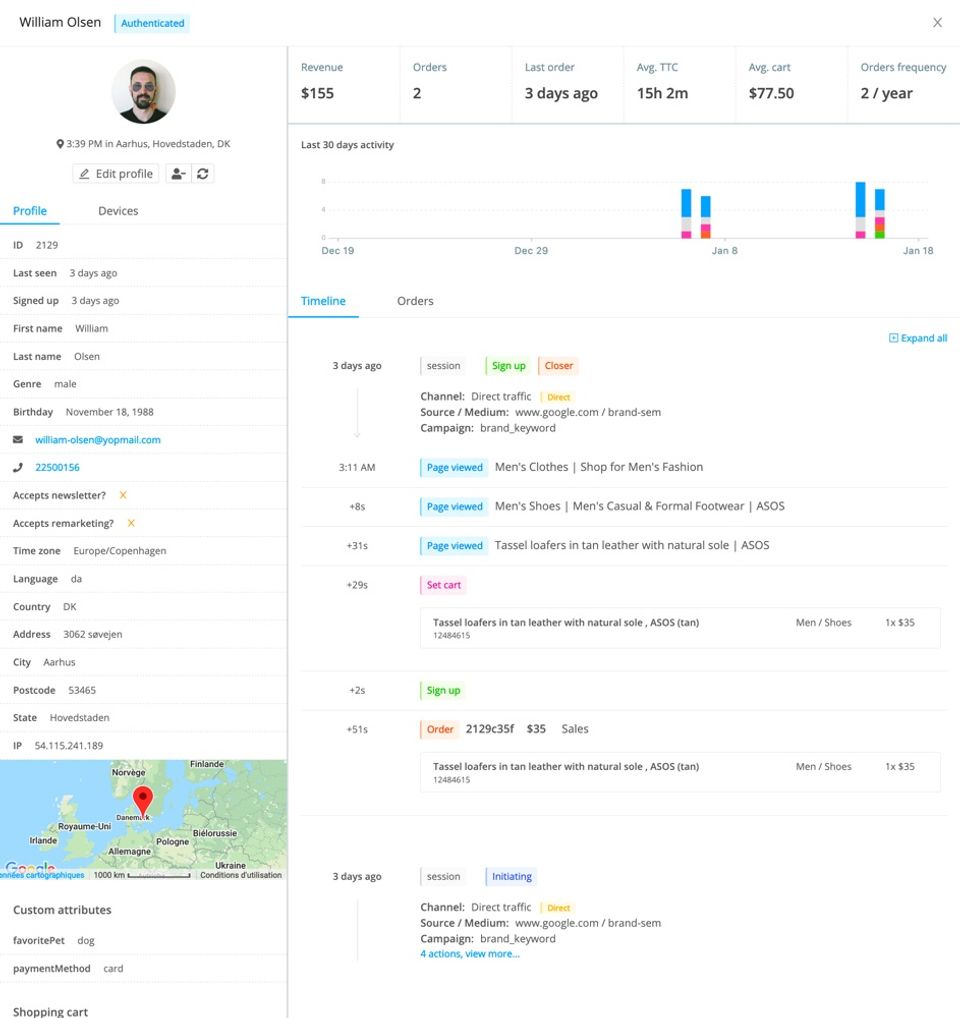Click the Accepts remarketing X mark
This screenshot has width=960, height=1018.
coord(130,523)
